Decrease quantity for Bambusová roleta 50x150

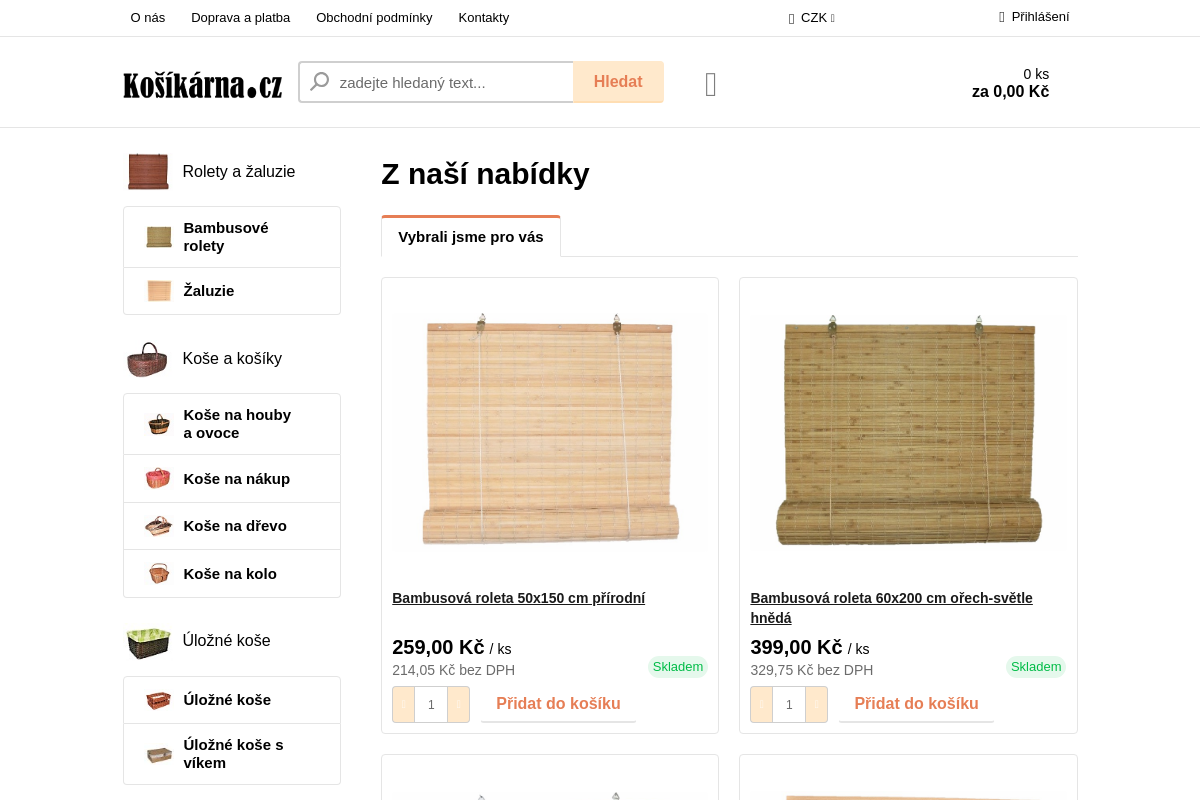tap(403, 704)
